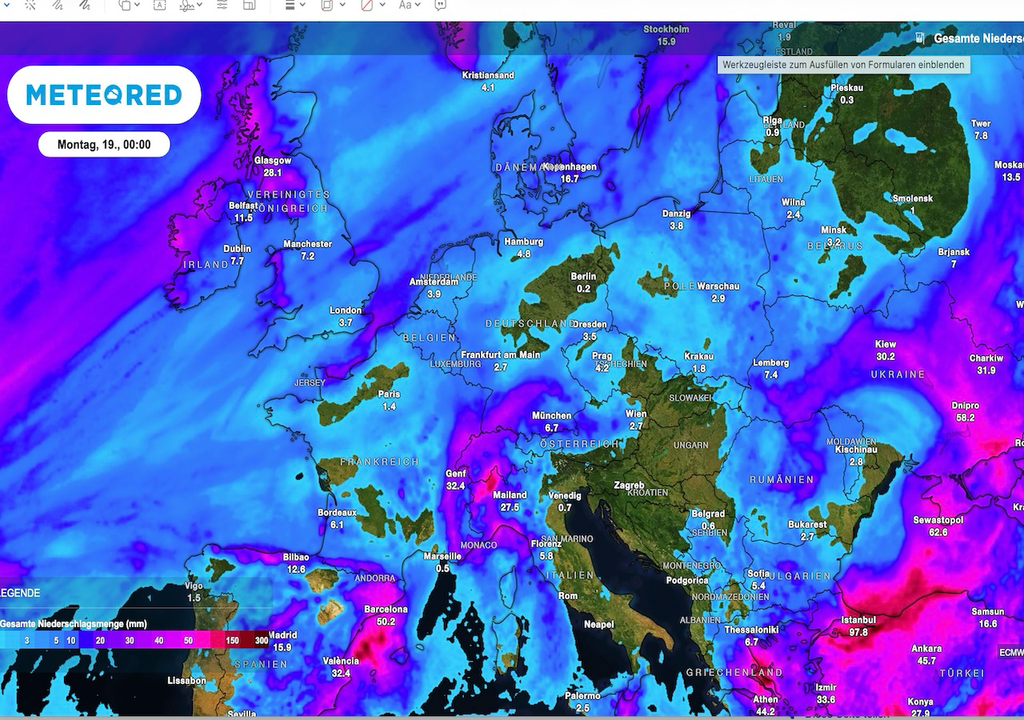Click the Stockholm 15.9 map label

tap(666, 35)
